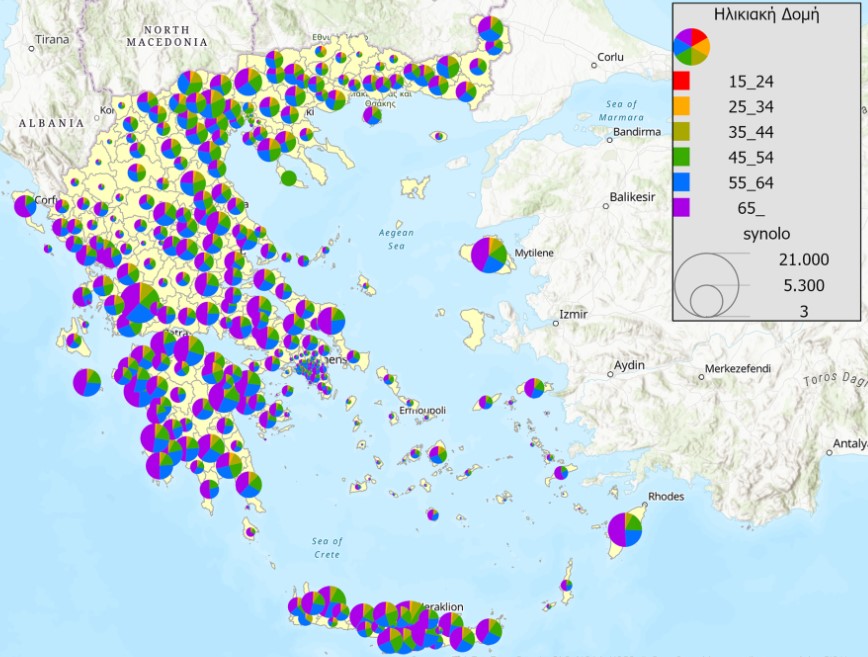Click the Rhodes city label
The height and width of the screenshot is (657, 868).
point(666,496)
